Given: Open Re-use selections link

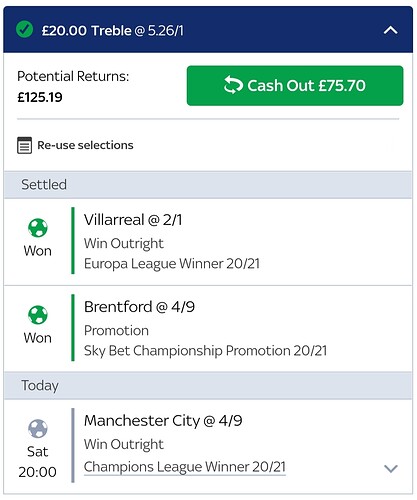Looking at the screenshot, I should coord(85,145).
